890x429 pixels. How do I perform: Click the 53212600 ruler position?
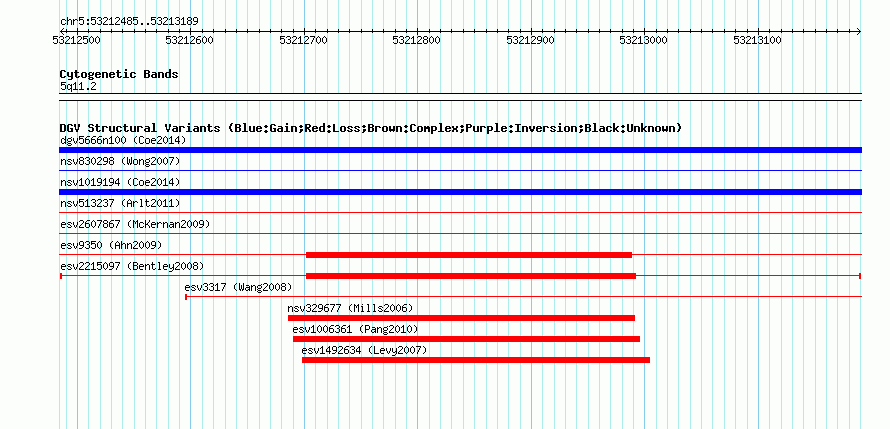(190, 41)
